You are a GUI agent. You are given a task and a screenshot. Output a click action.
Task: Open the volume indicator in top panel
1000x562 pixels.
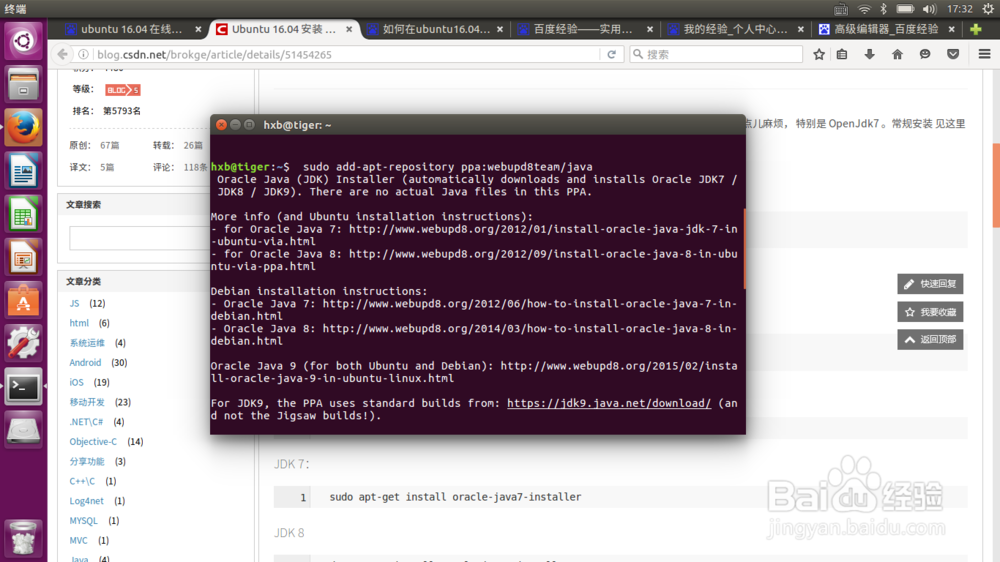[x=929, y=9]
